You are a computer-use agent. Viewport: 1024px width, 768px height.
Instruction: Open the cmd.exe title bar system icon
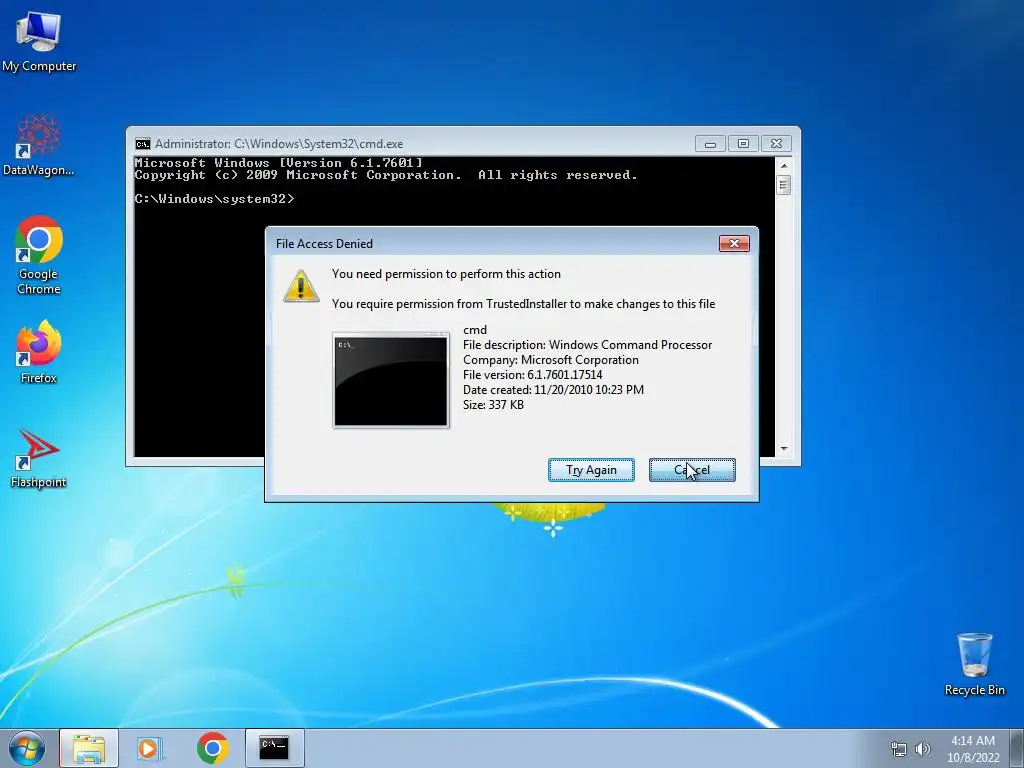click(x=142, y=144)
